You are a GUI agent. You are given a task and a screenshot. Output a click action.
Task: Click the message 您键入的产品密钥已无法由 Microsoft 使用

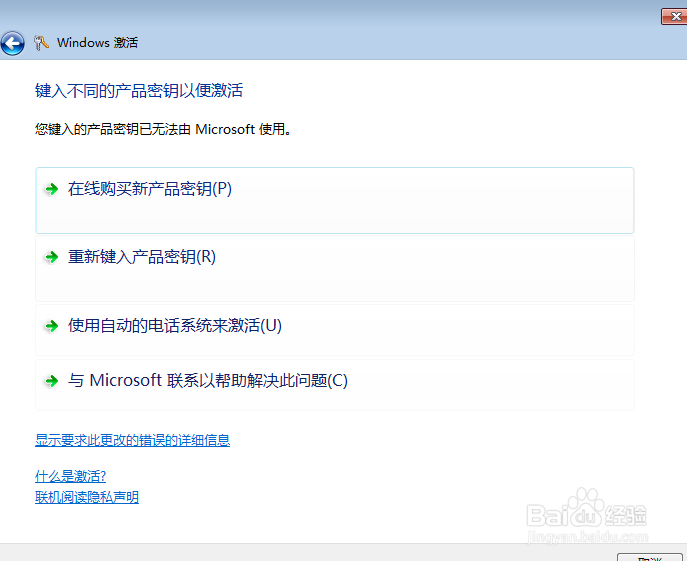tap(163, 129)
